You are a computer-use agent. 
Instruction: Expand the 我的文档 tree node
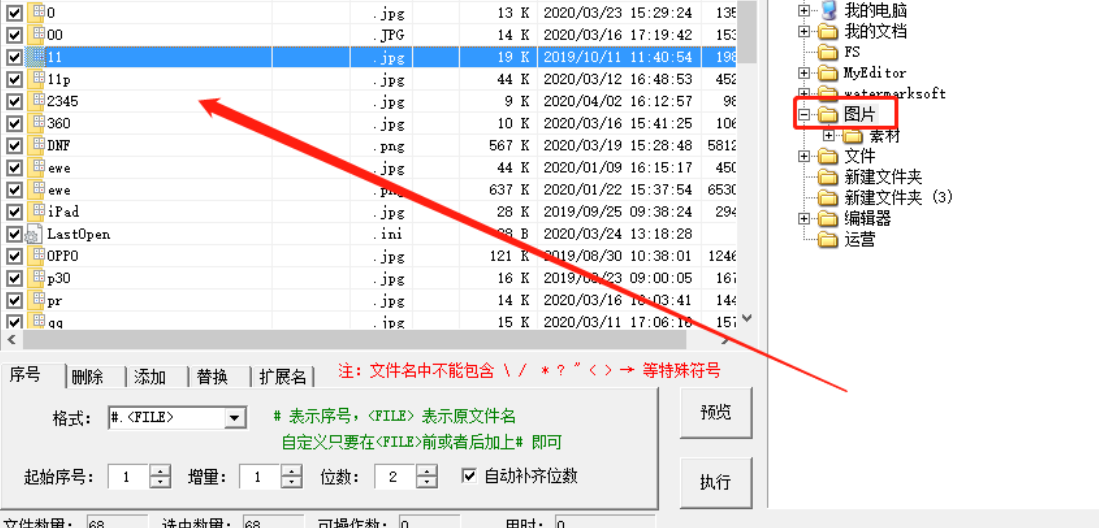804,32
